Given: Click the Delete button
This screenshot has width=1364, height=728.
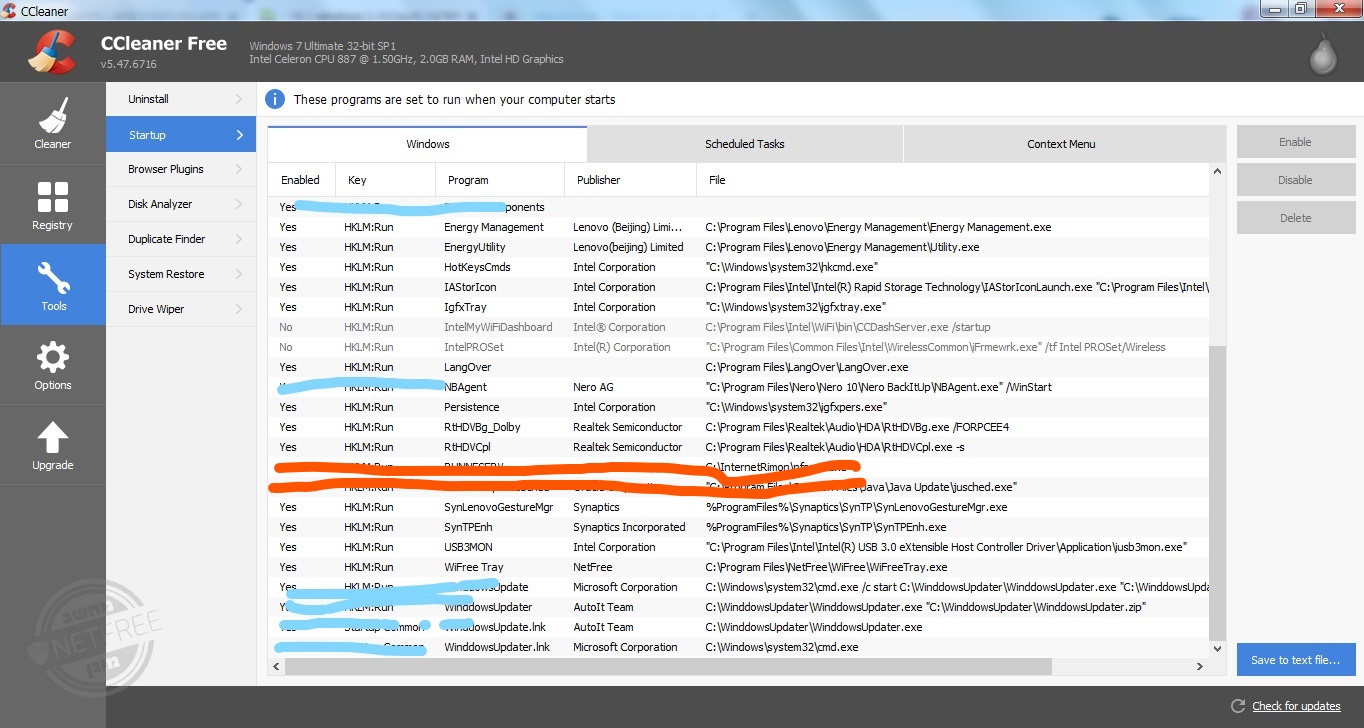Looking at the screenshot, I should tap(1295, 218).
